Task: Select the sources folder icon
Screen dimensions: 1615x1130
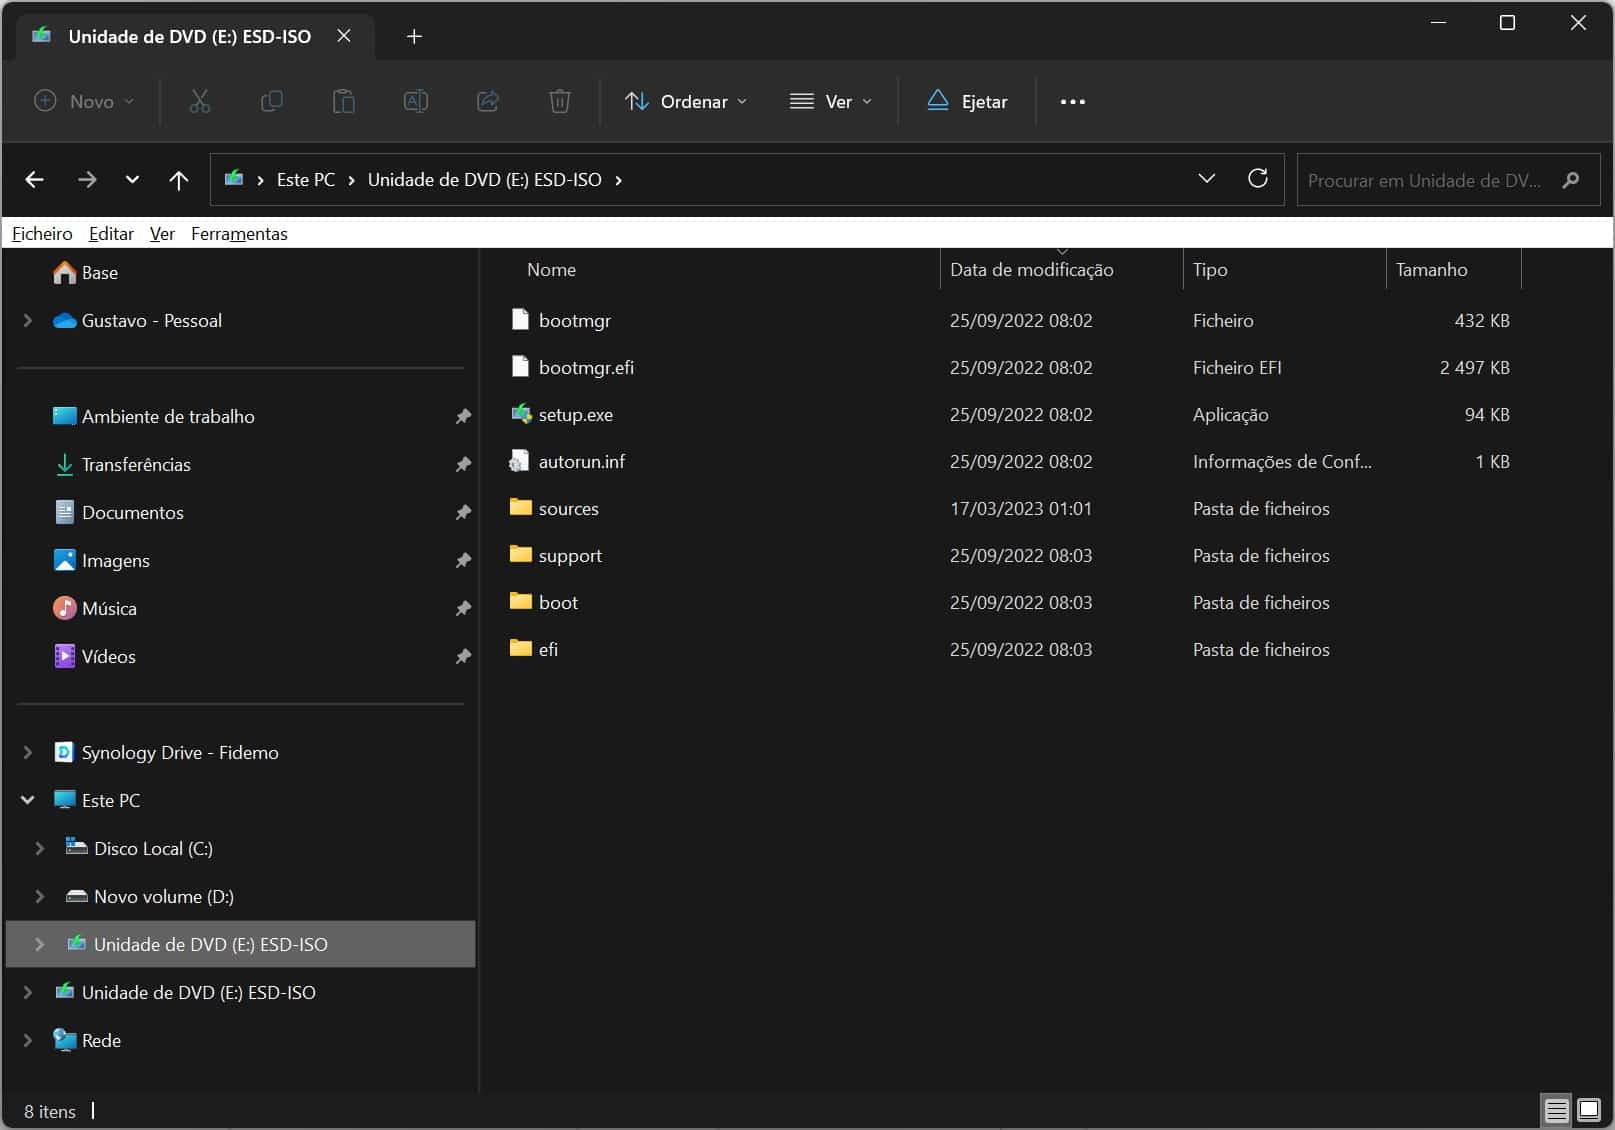Action: pos(520,507)
